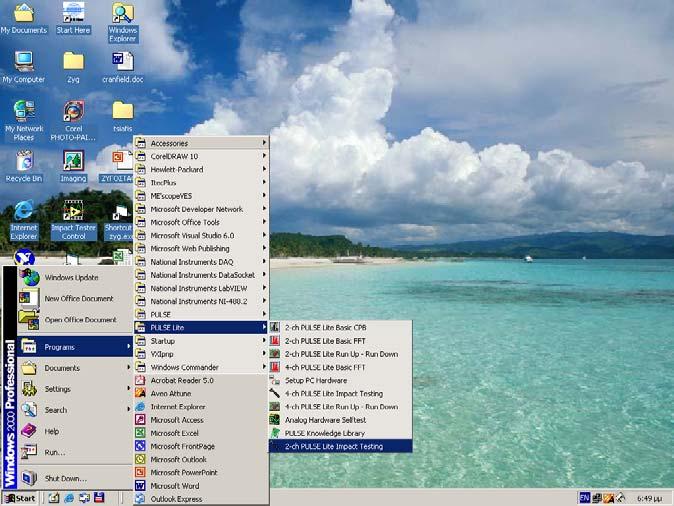Click the Start button
Screen dimensions: 674x506
(20, 498)
